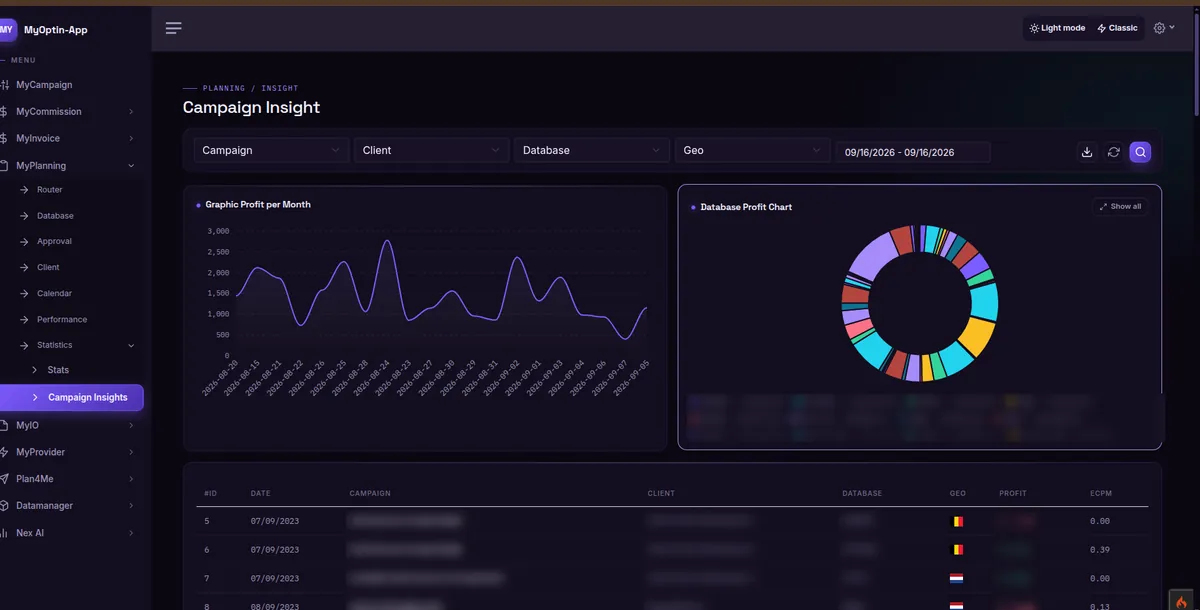This screenshot has height=610, width=1200.
Task: Open the Client filter dropdown
Action: tap(431, 150)
